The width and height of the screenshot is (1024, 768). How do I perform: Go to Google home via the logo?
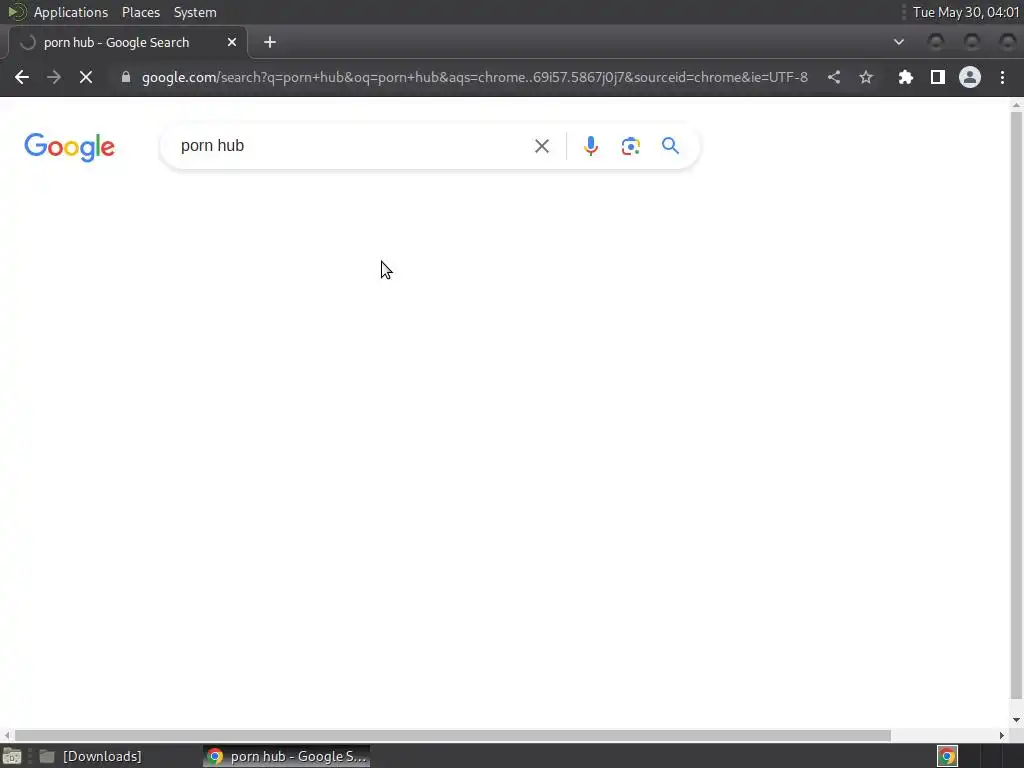(69, 147)
